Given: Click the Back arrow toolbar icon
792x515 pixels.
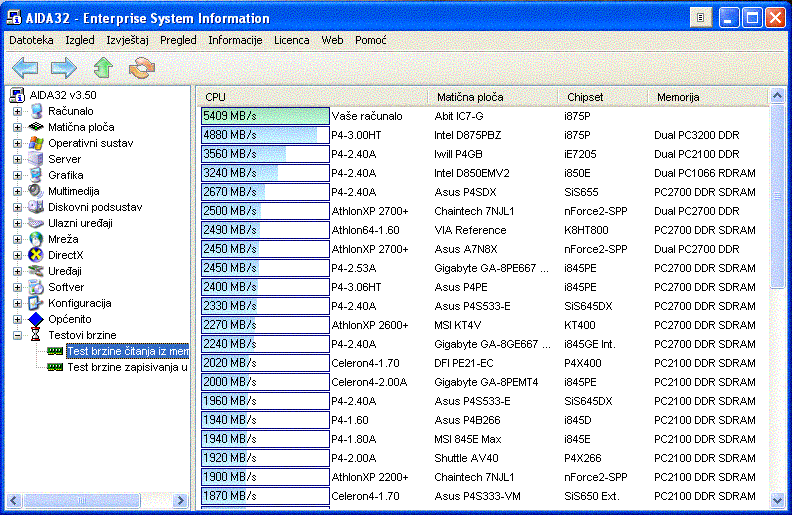Looking at the screenshot, I should tap(25, 68).
